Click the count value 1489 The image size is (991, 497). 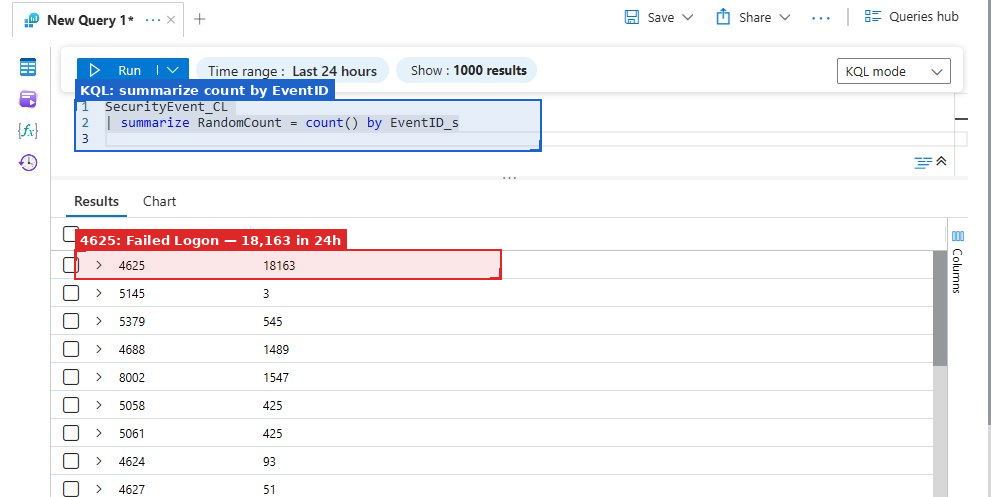coord(276,350)
